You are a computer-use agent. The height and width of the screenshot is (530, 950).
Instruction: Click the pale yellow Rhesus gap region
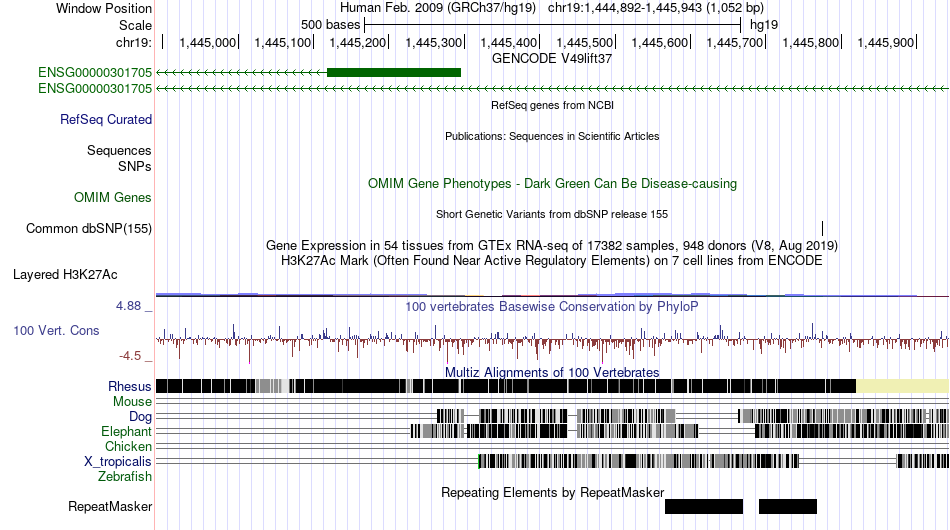click(902, 386)
